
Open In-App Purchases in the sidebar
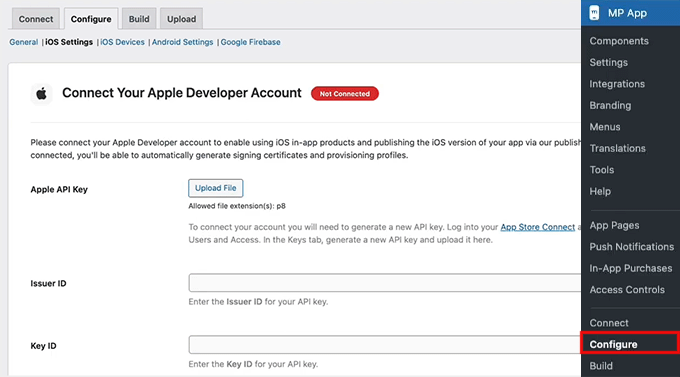click(631, 269)
